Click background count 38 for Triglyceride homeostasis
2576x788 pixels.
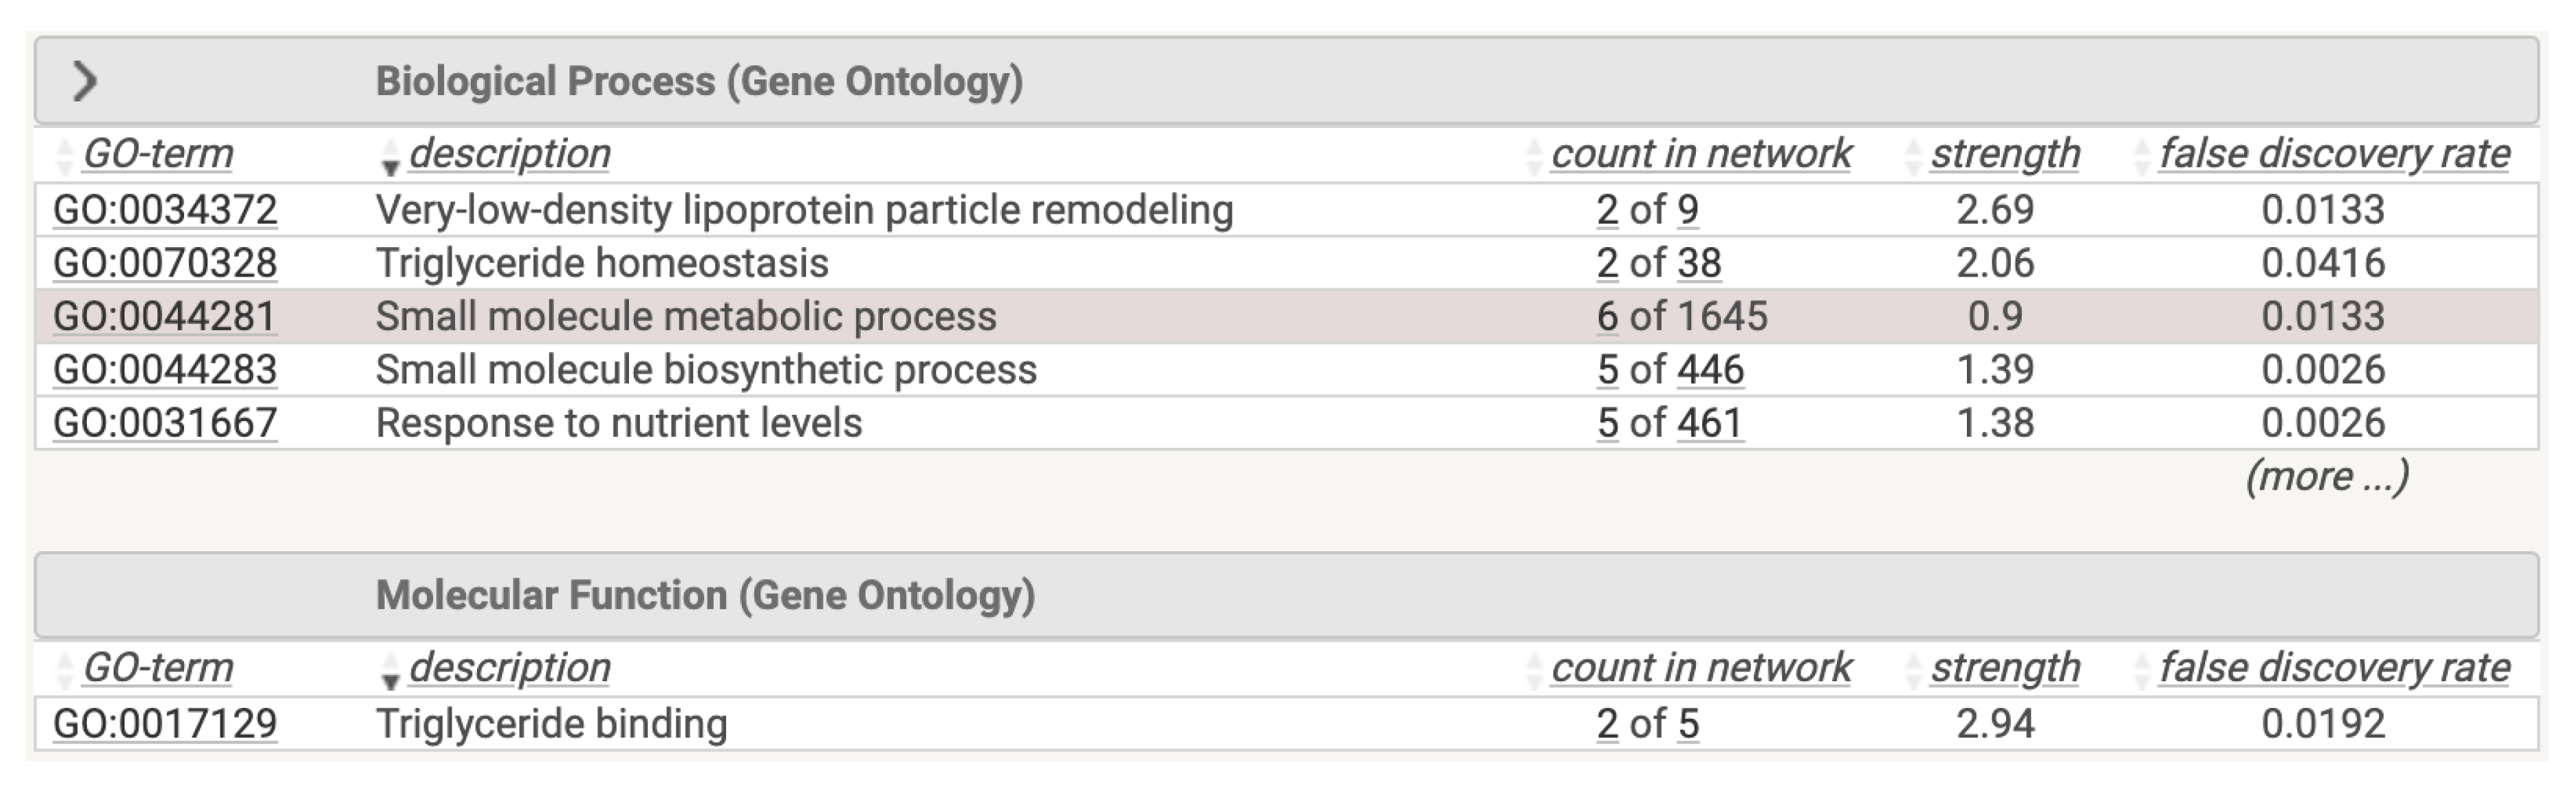pos(1699,263)
